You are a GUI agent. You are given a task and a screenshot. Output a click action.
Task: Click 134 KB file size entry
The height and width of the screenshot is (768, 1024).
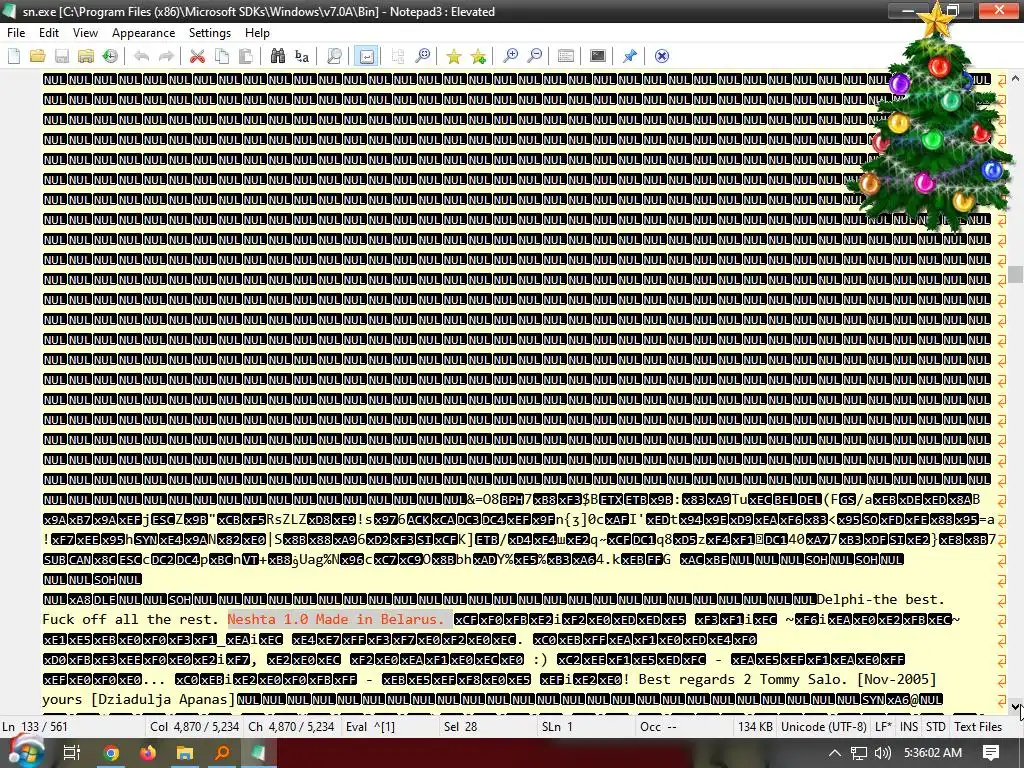coord(756,727)
